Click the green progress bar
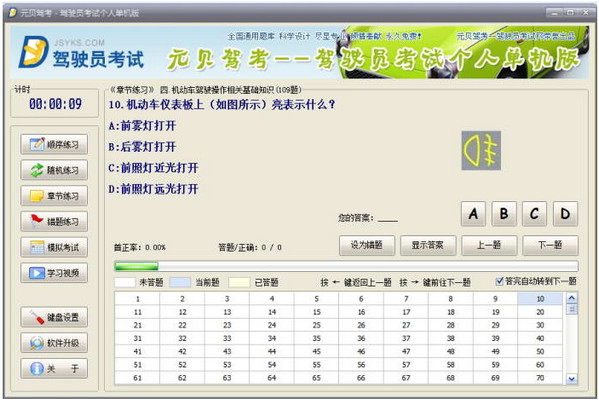Screen dimensions: 599x405 [x=346, y=266]
